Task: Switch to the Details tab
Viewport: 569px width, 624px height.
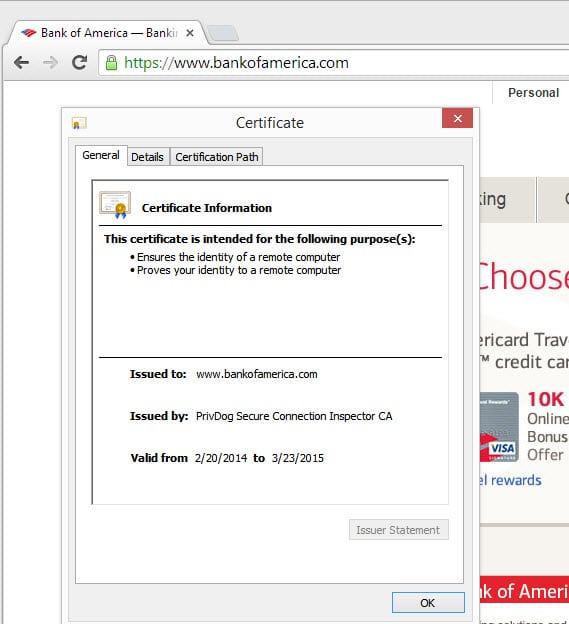Action: (148, 157)
